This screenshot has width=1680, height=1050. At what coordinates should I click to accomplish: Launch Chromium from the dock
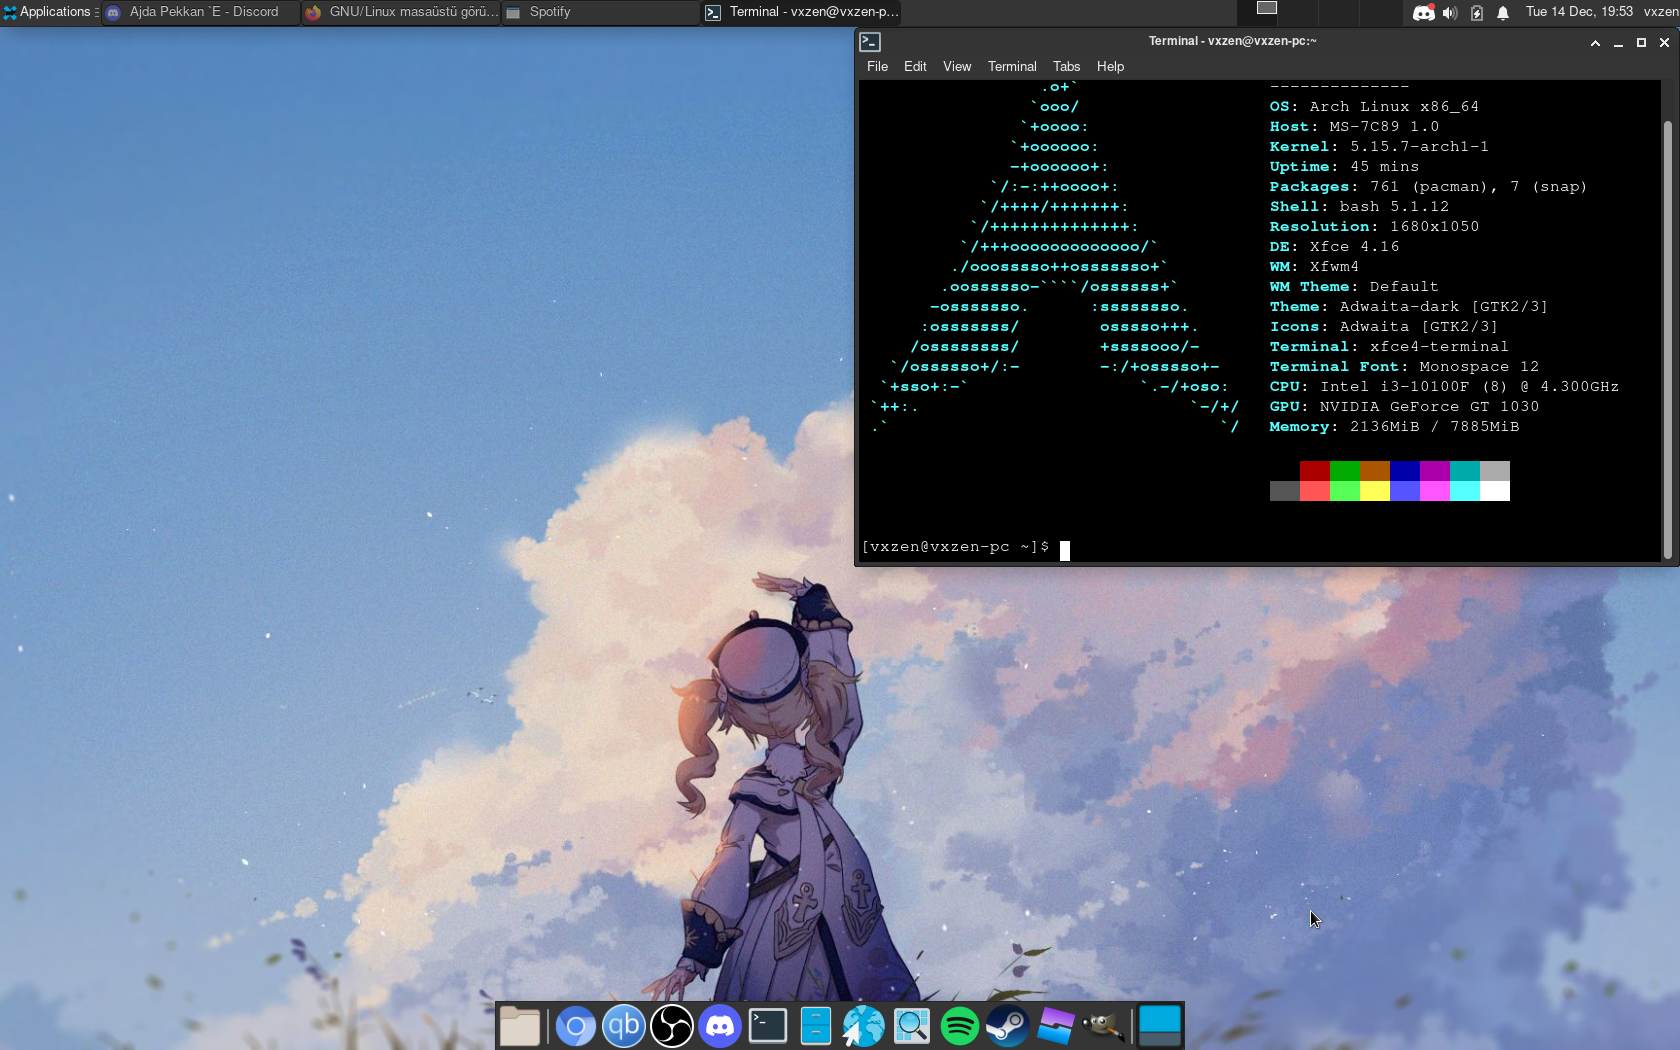coord(576,1026)
